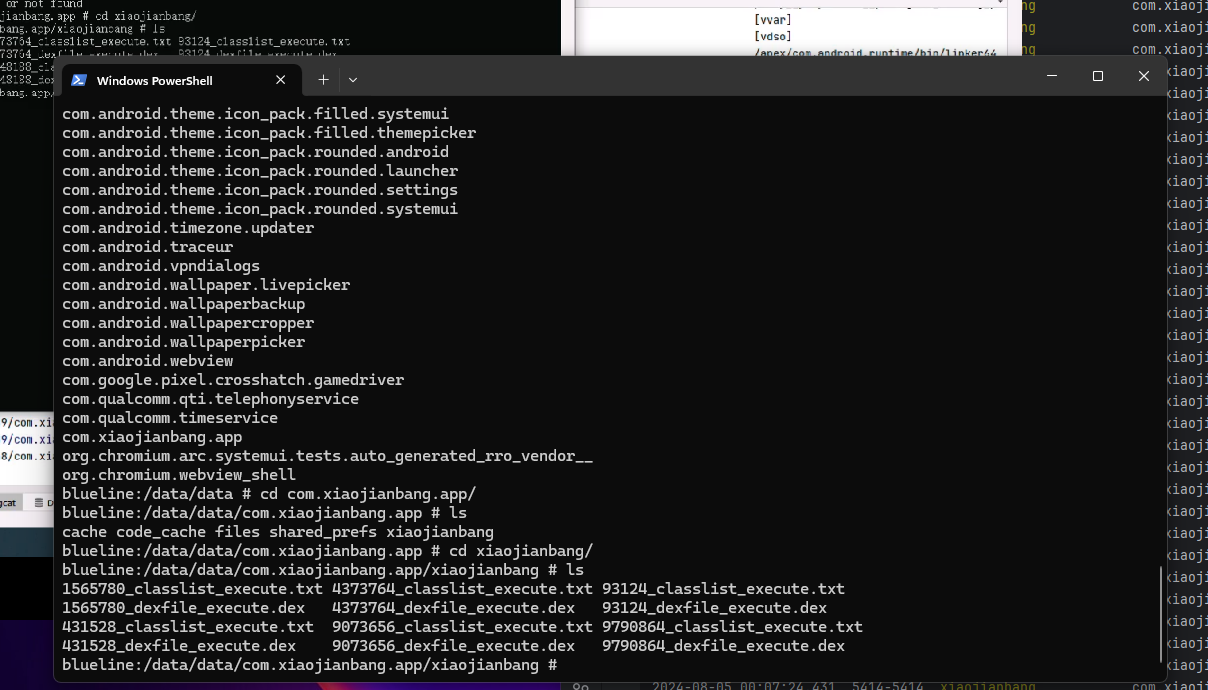Click the org.chromium.webview_shell package line
The image size is (1208, 690).
[179, 475]
